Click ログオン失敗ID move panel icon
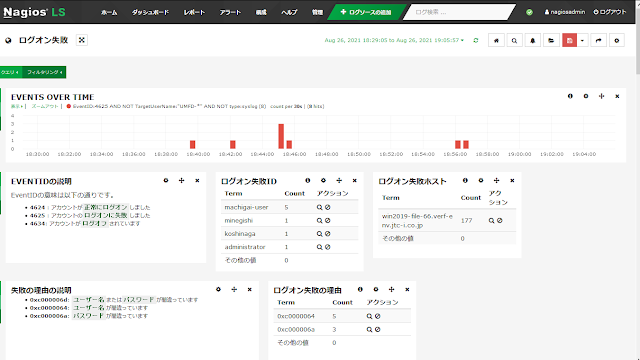This screenshot has height=360, width=640. [x=339, y=180]
